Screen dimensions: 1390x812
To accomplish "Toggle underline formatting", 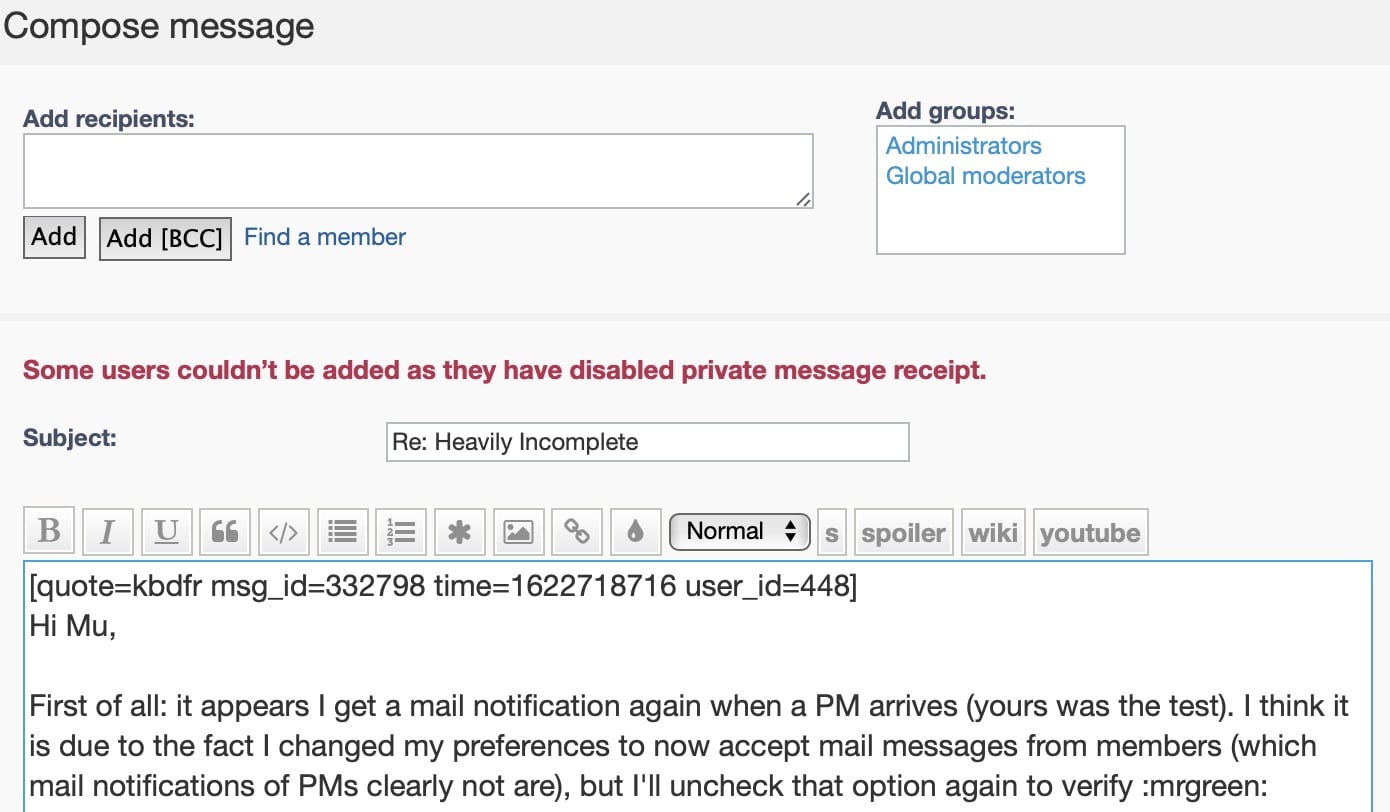I will [166, 531].
